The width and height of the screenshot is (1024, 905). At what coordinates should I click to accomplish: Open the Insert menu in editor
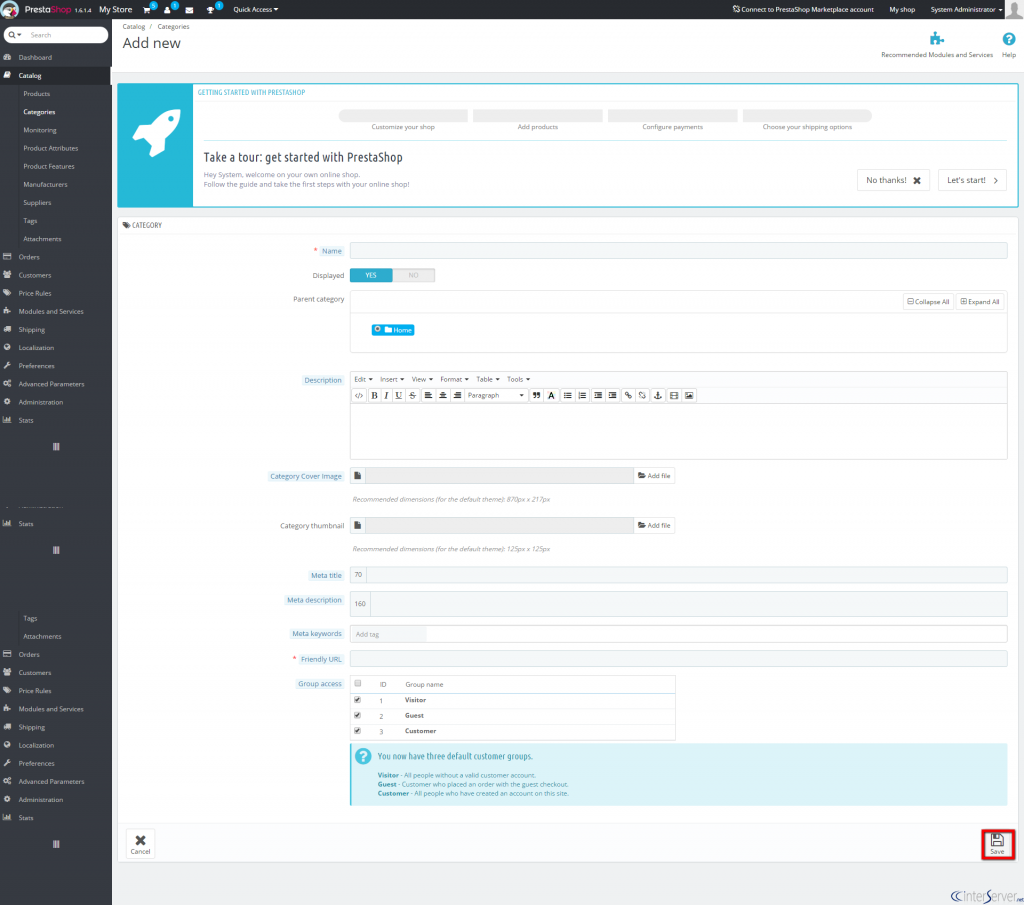pos(392,379)
